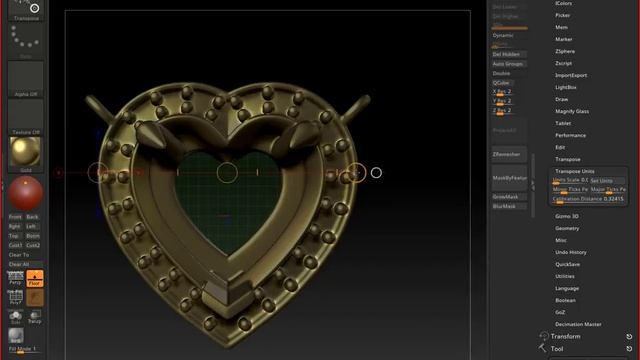Open the Tool palette

557,349
